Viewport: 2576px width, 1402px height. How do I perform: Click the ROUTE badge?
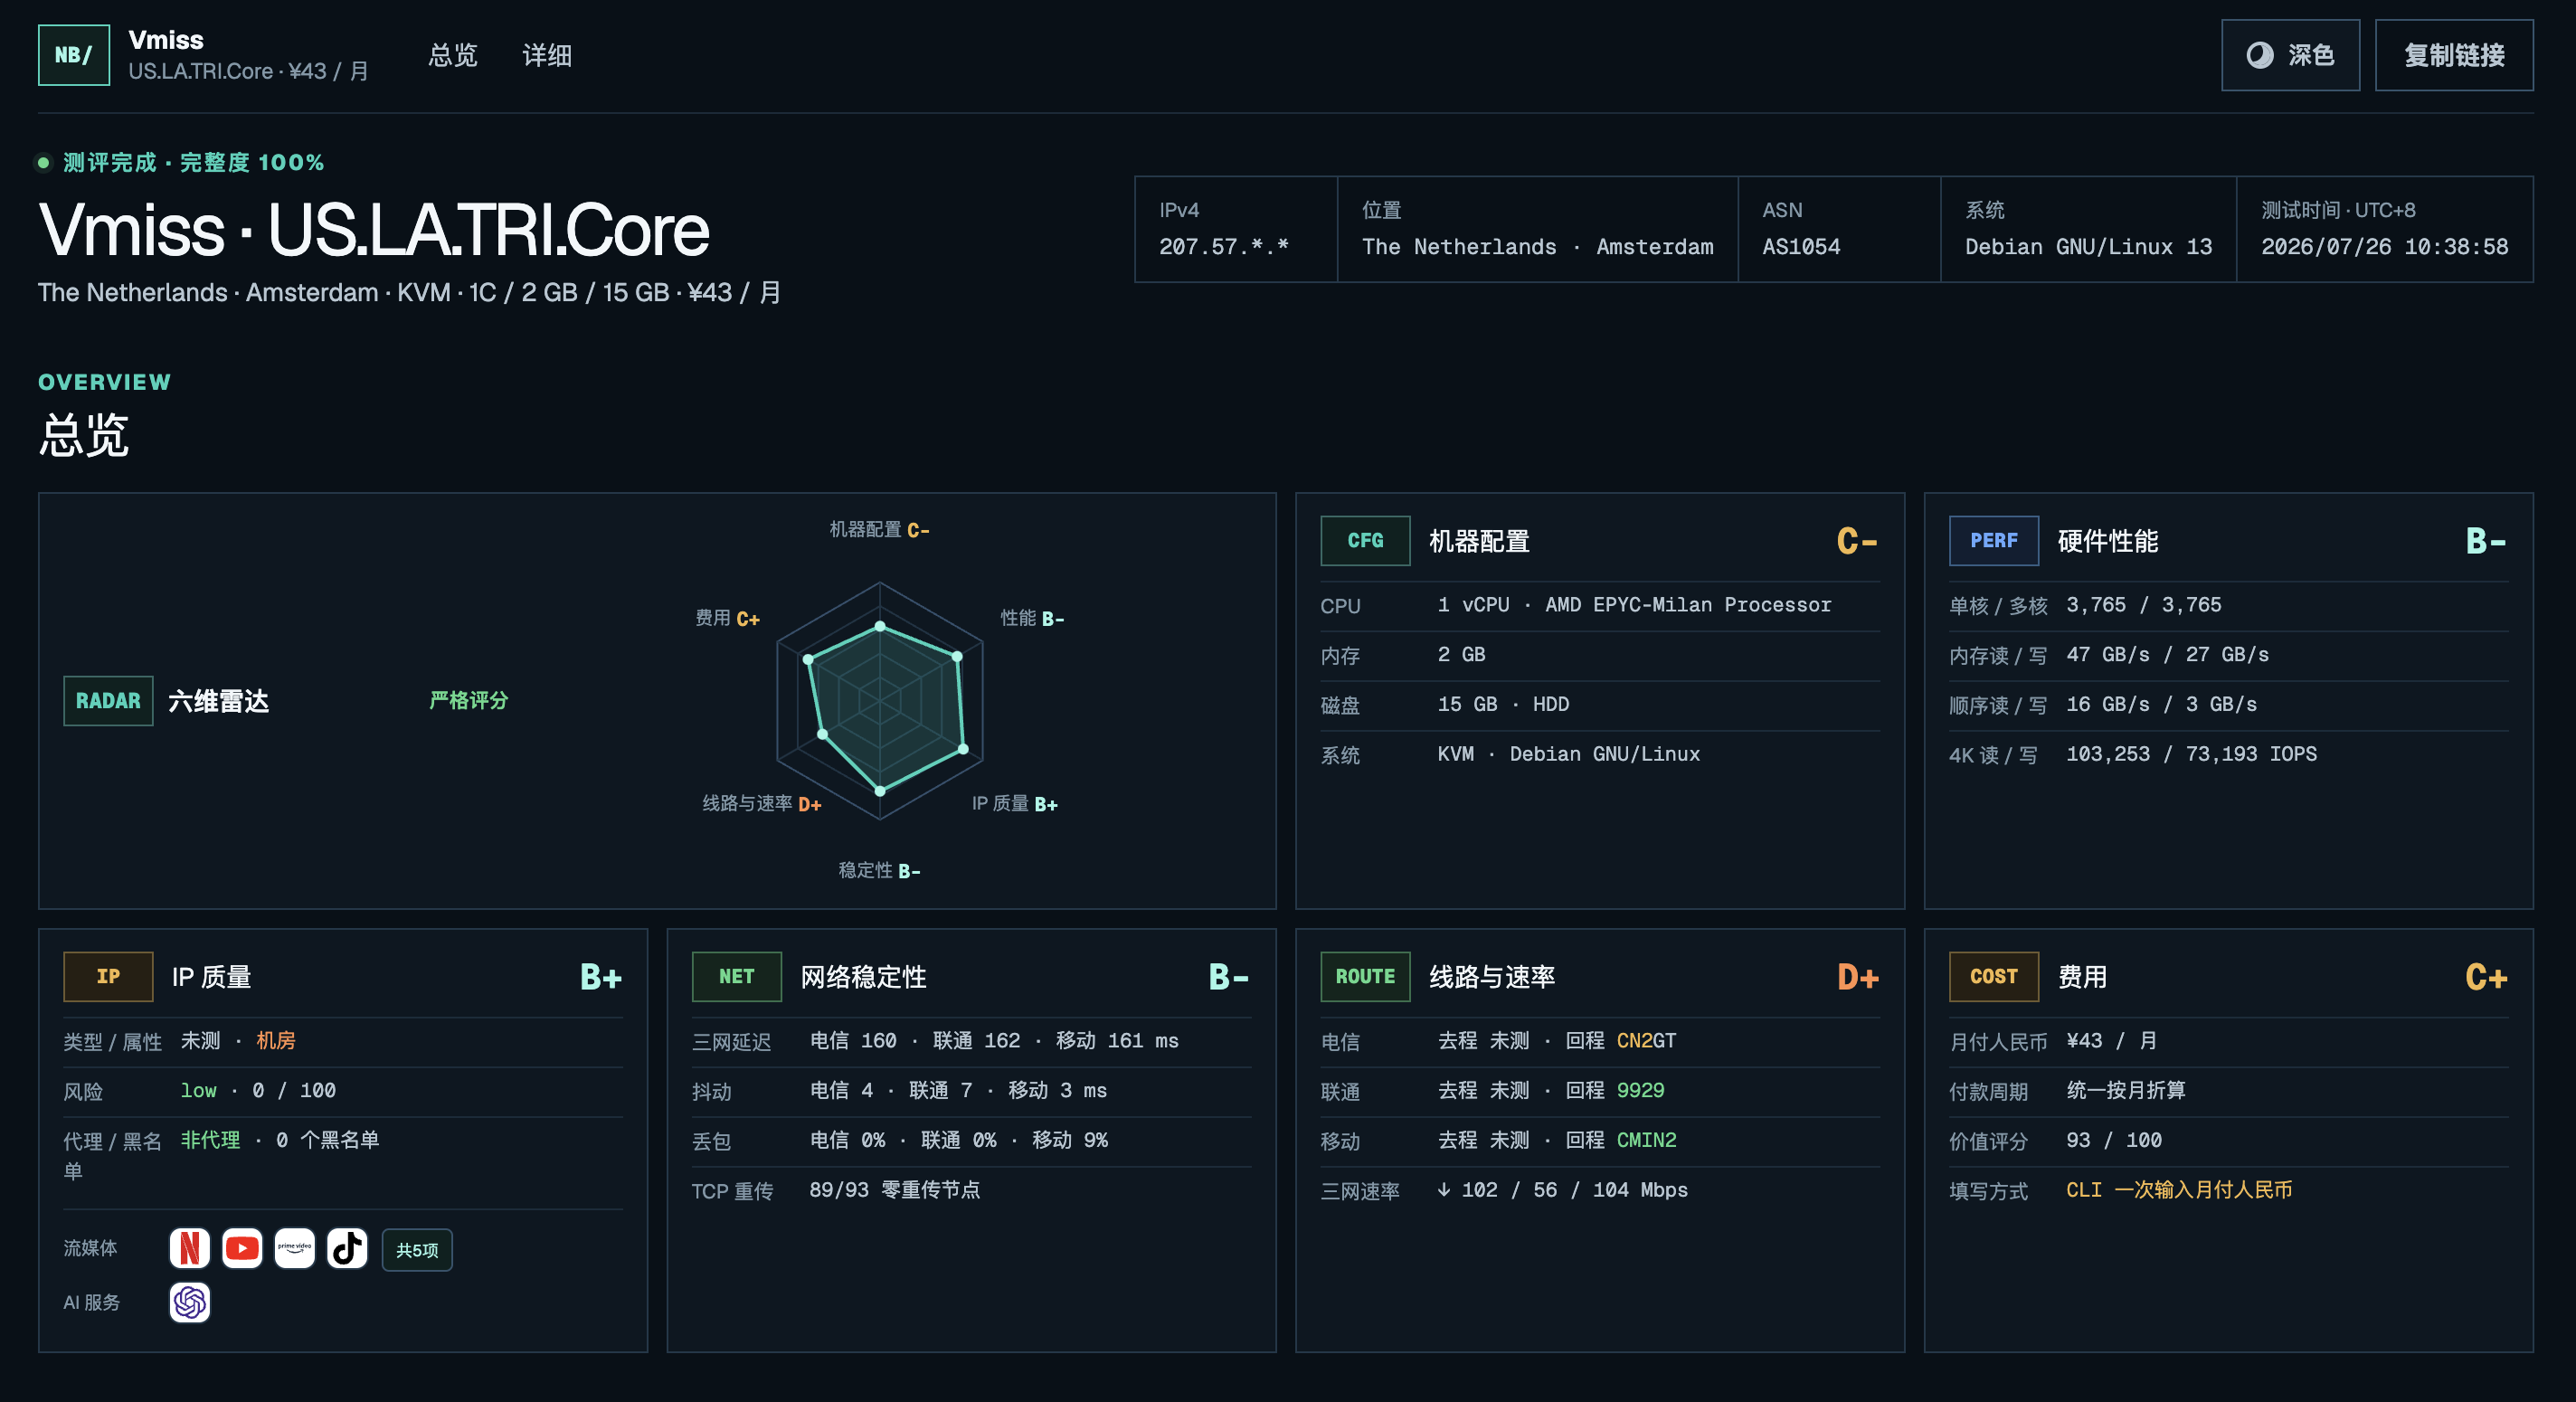click(x=1365, y=977)
